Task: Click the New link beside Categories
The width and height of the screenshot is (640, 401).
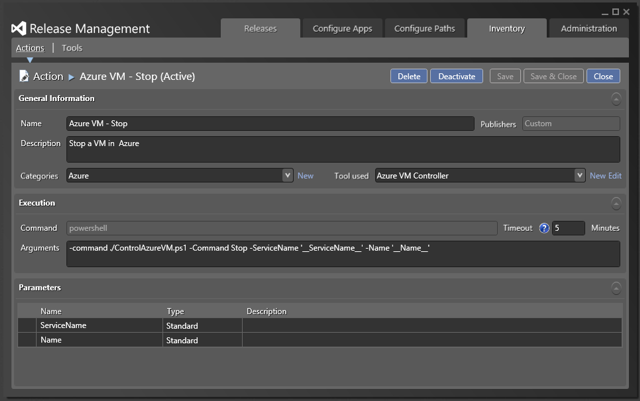Action: click(x=305, y=176)
